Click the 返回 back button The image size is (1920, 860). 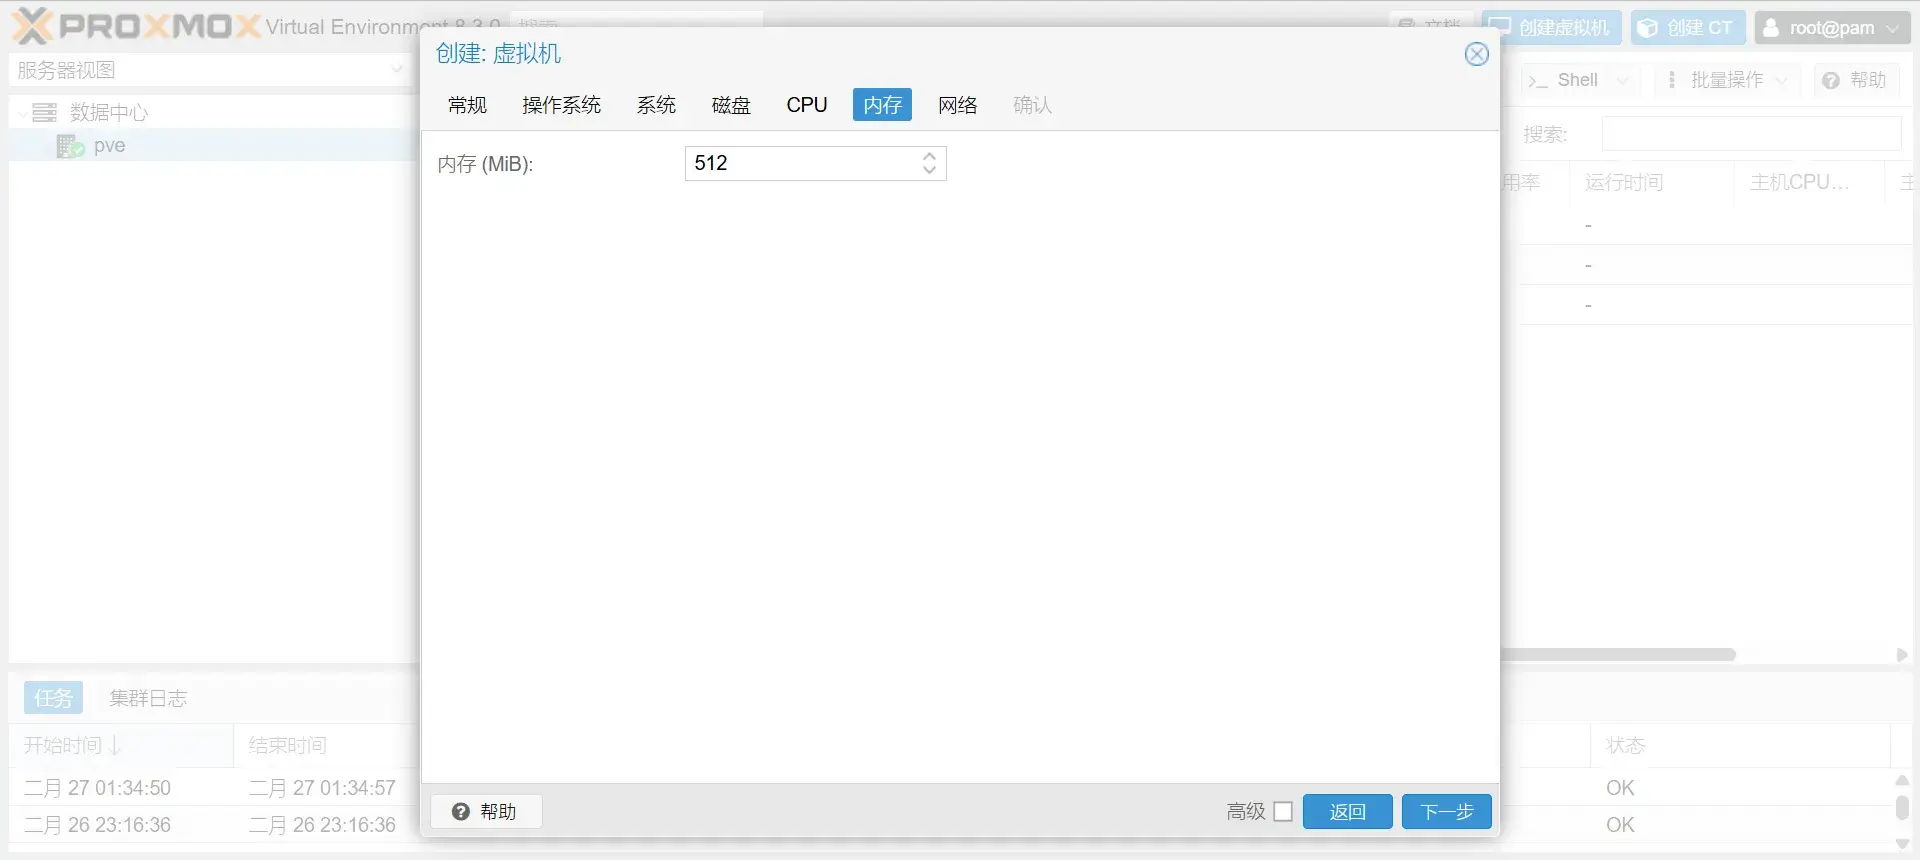click(x=1347, y=811)
